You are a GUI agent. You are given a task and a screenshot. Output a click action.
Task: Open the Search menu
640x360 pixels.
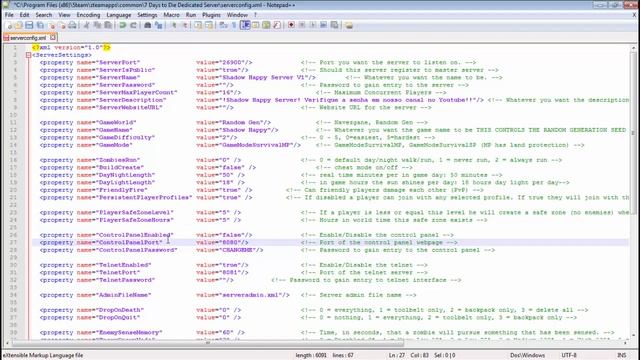tap(44, 15)
